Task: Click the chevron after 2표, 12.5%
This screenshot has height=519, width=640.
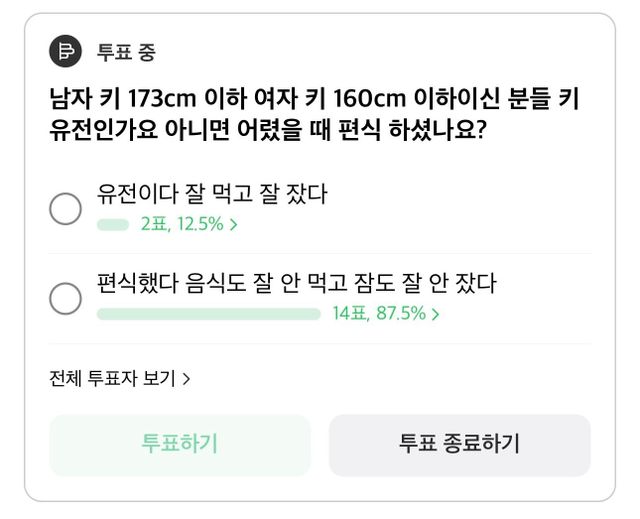Action: 234,225
